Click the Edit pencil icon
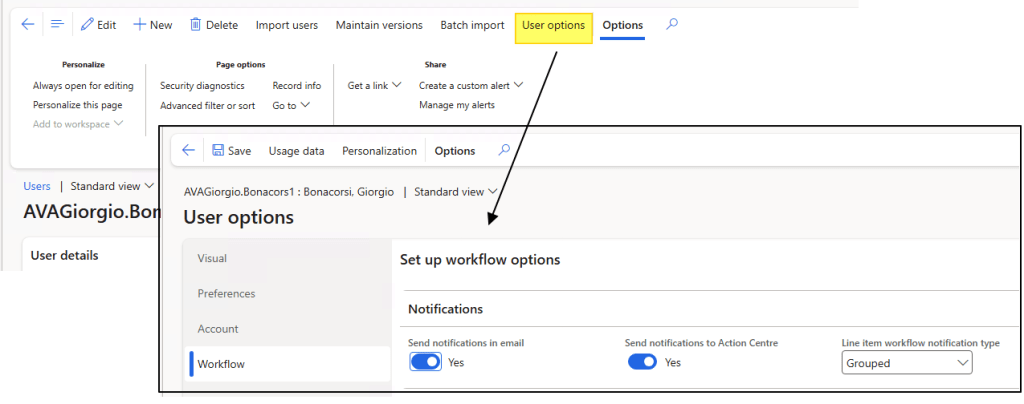 pyautogui.click(x=87, y=25)
